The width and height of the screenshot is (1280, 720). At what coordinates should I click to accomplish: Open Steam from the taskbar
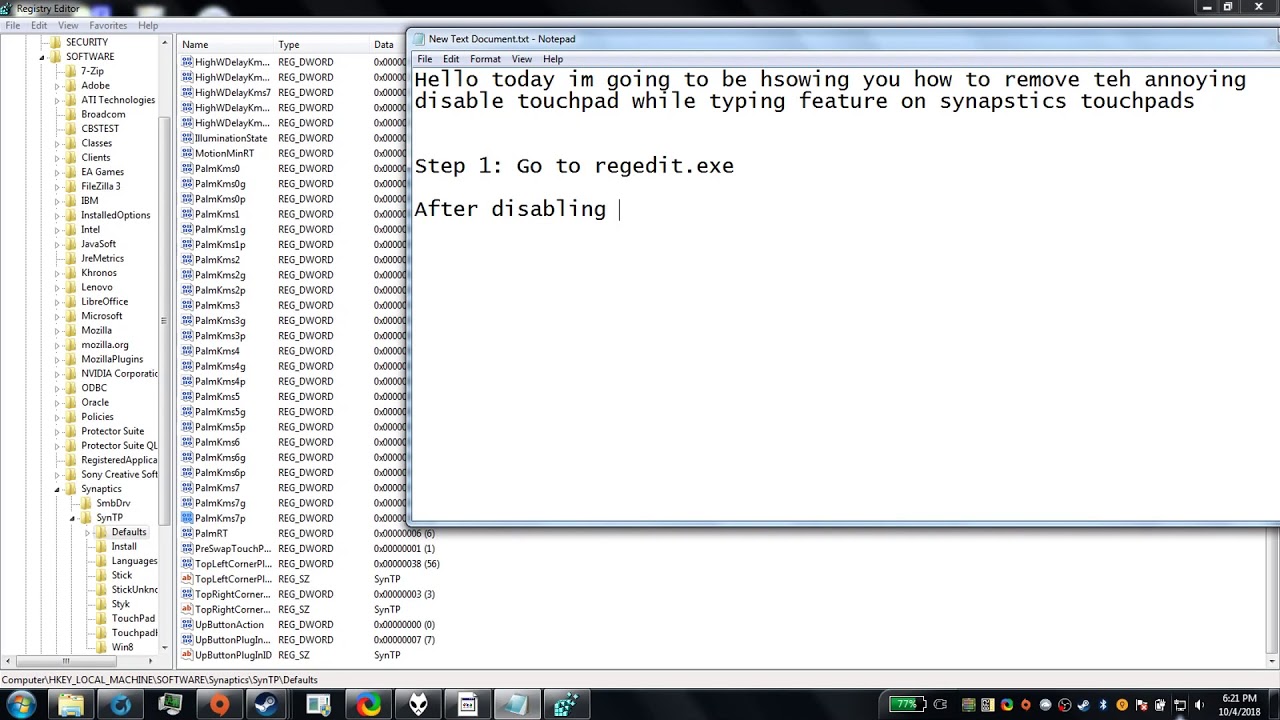268,705
